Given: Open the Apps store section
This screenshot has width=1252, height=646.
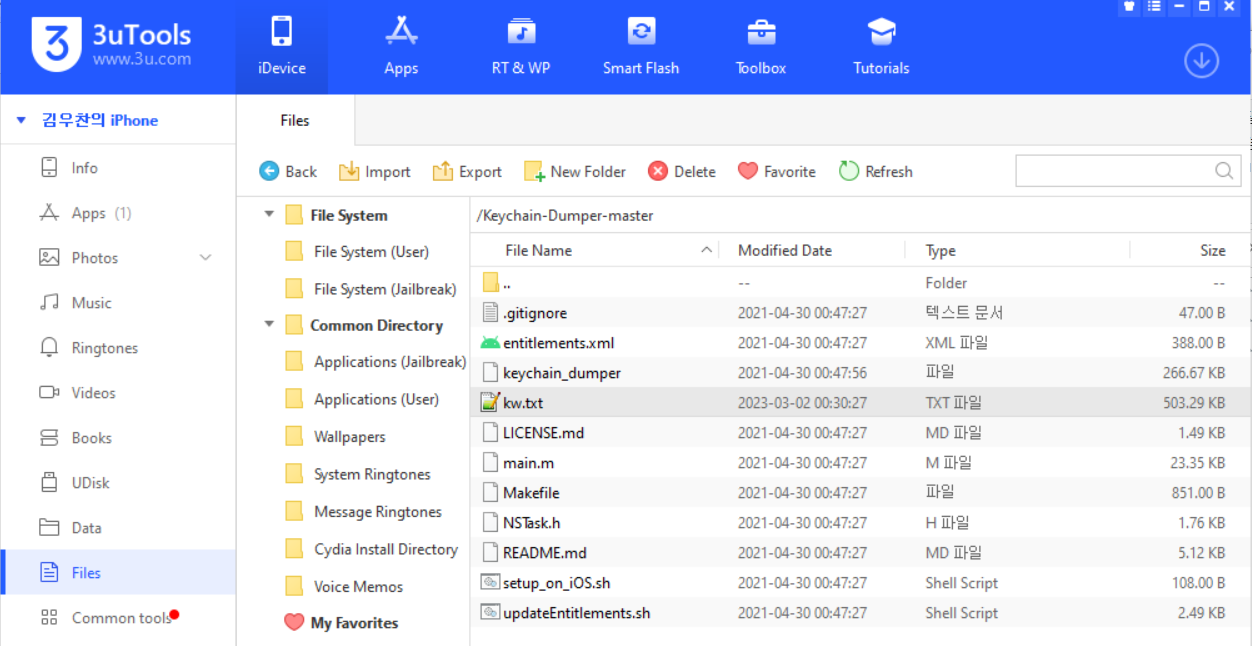Looking at the screenshot, I should click(401, 47).
